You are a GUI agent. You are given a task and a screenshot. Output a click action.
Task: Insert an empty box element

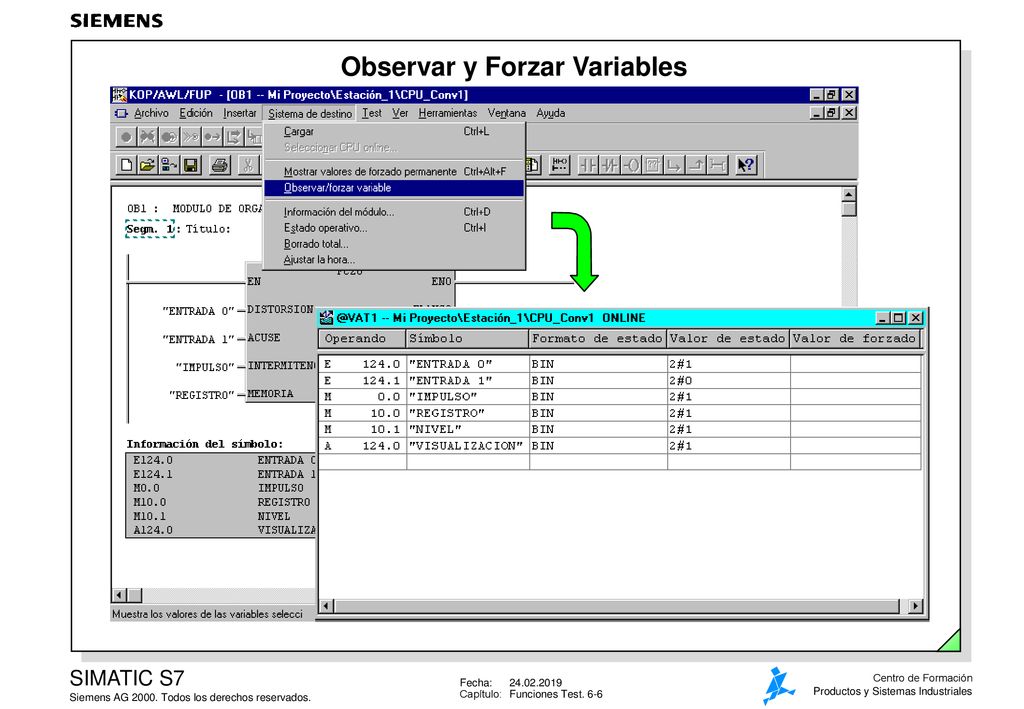click(652, 165)
